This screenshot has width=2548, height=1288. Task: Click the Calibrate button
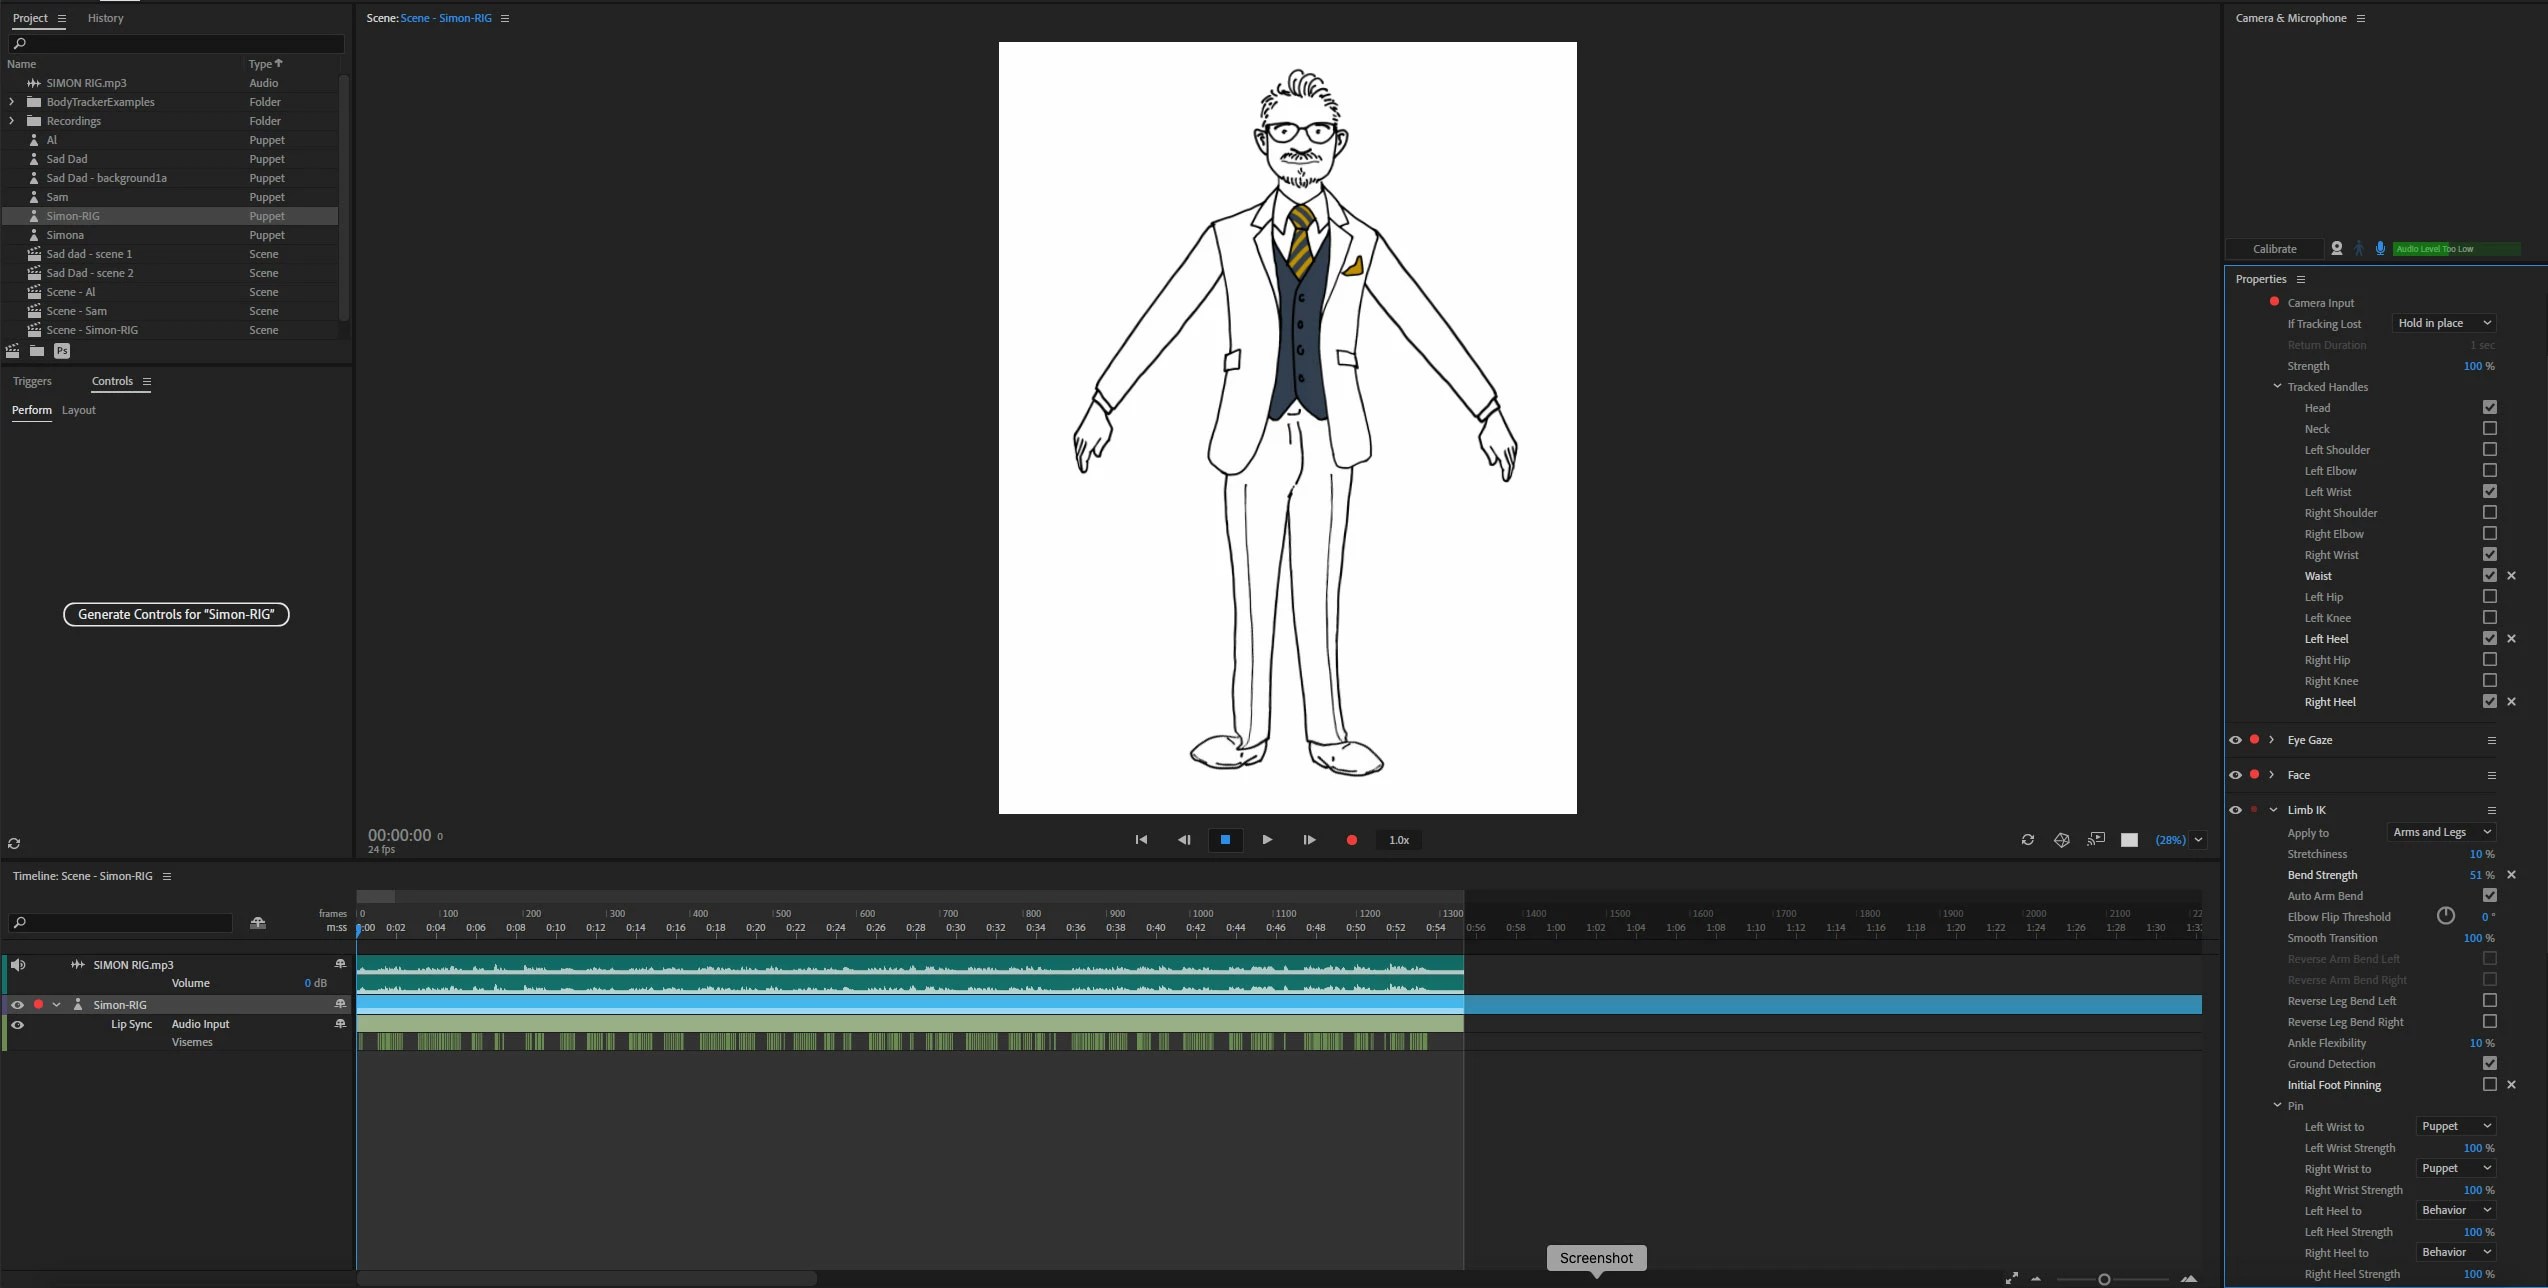point(2274,249)
